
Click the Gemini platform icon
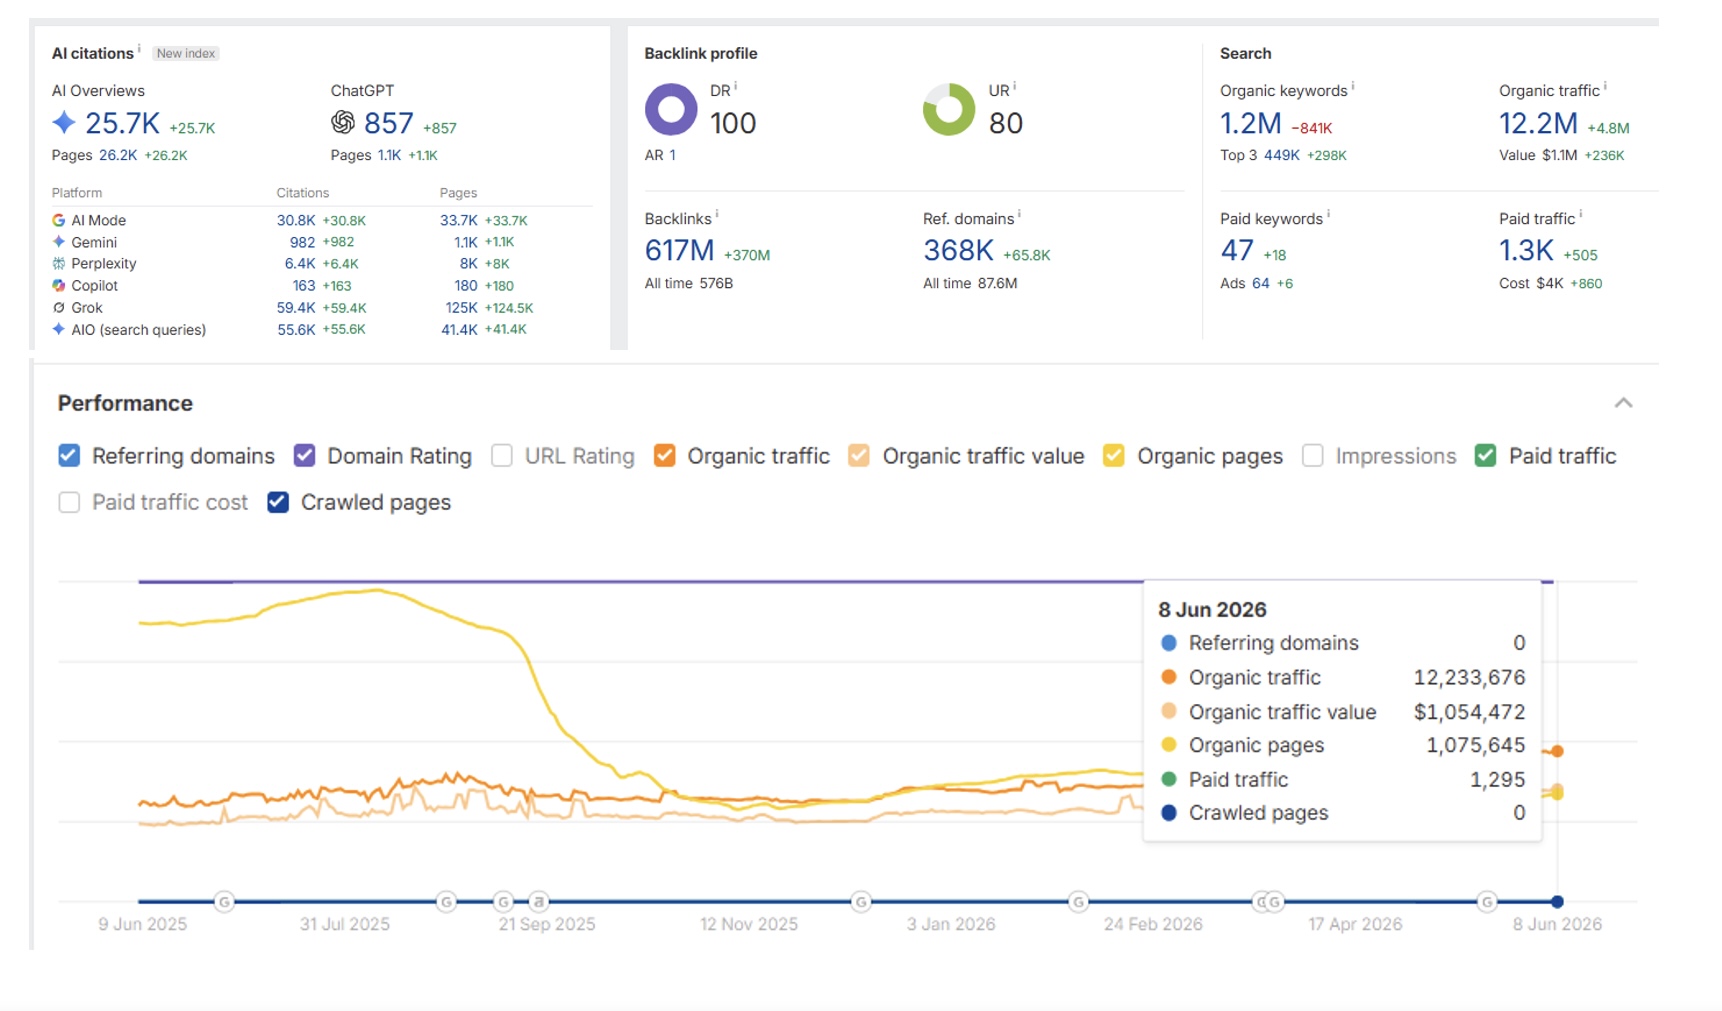(59, 242)
